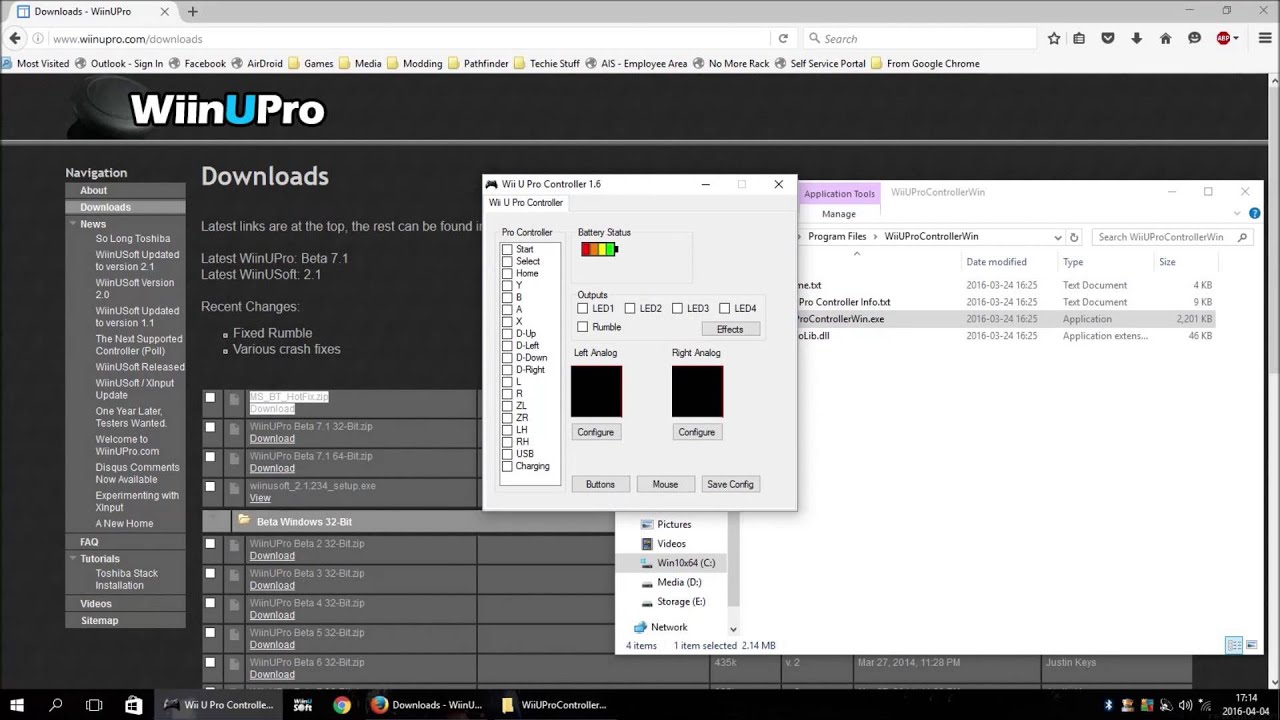1280x720 pixels.
Task: Tick the D-Up checkbox
Action: pyautogui.click(x=507, y=333)
